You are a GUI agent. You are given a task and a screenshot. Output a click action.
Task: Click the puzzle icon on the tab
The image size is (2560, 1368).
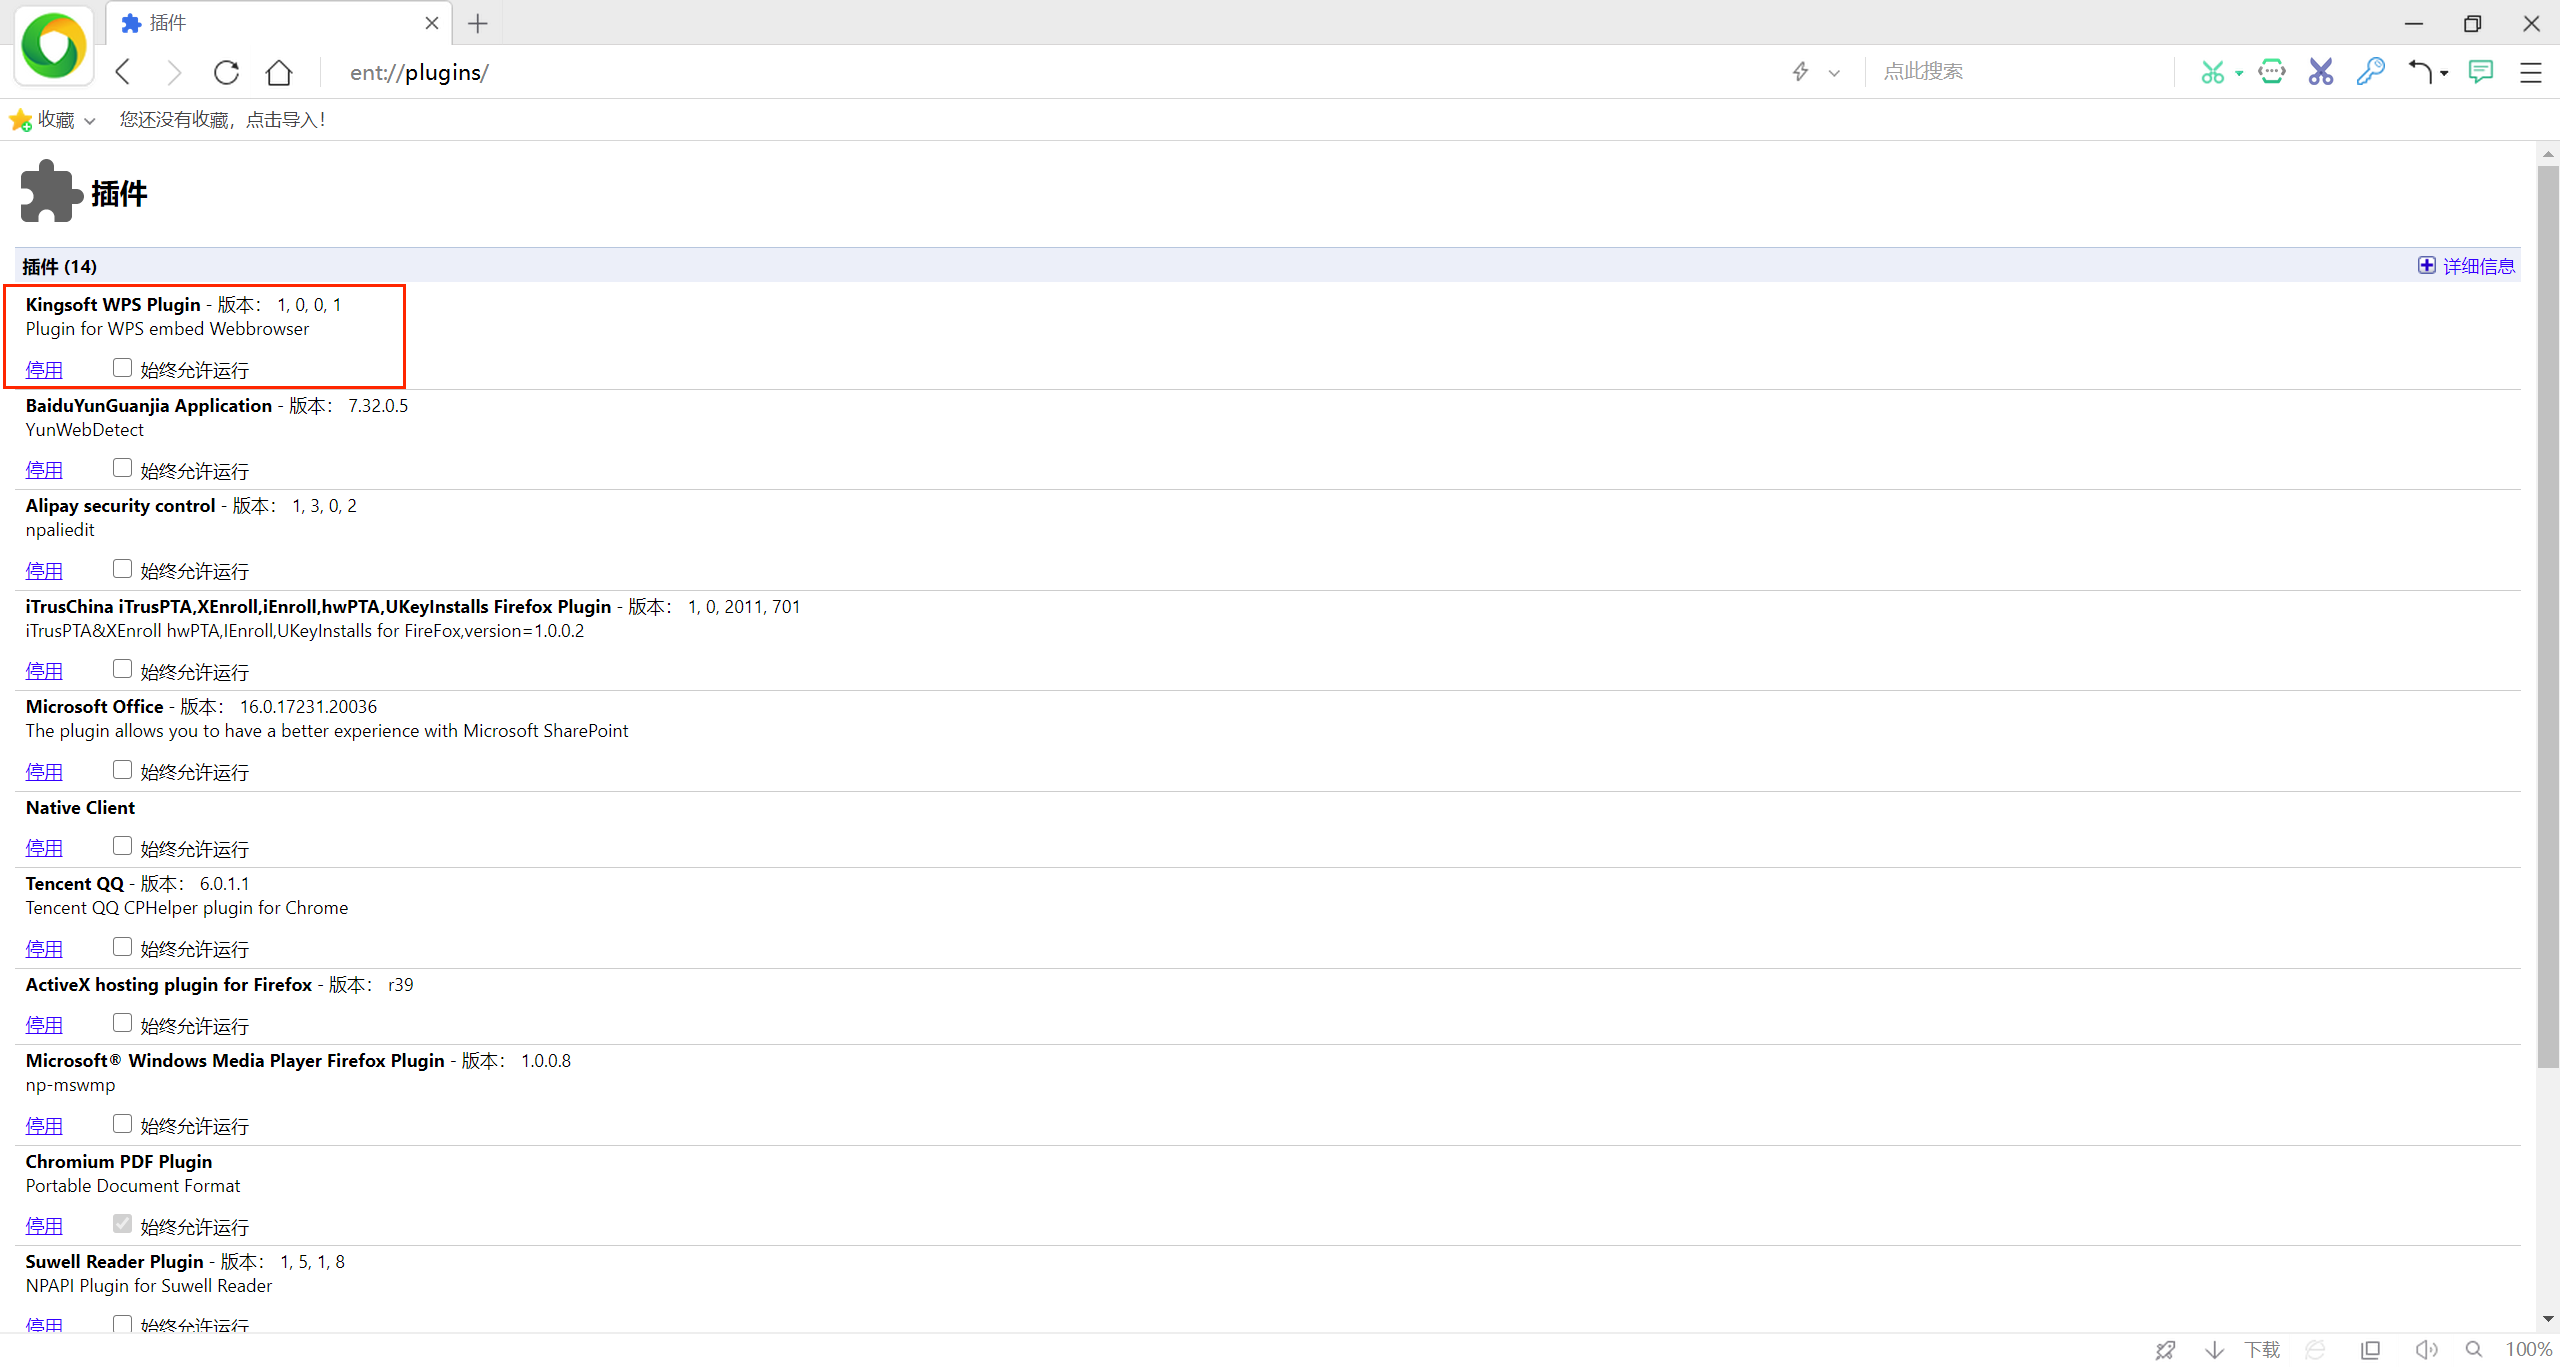coord(131,23)
